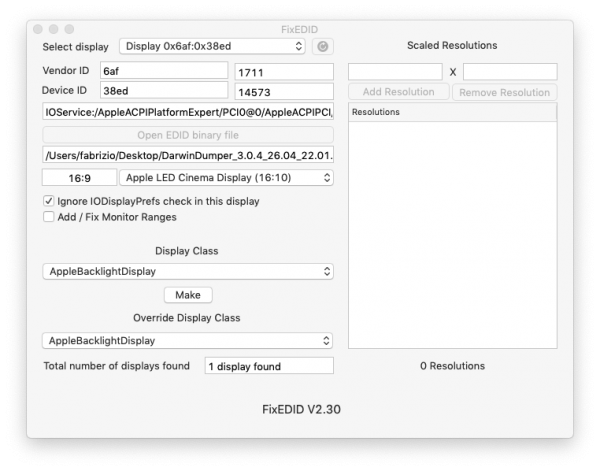The width and height of the screenshot is (600, 471).
Task: Click the Total number of displays found label
Action: point(116,366)
